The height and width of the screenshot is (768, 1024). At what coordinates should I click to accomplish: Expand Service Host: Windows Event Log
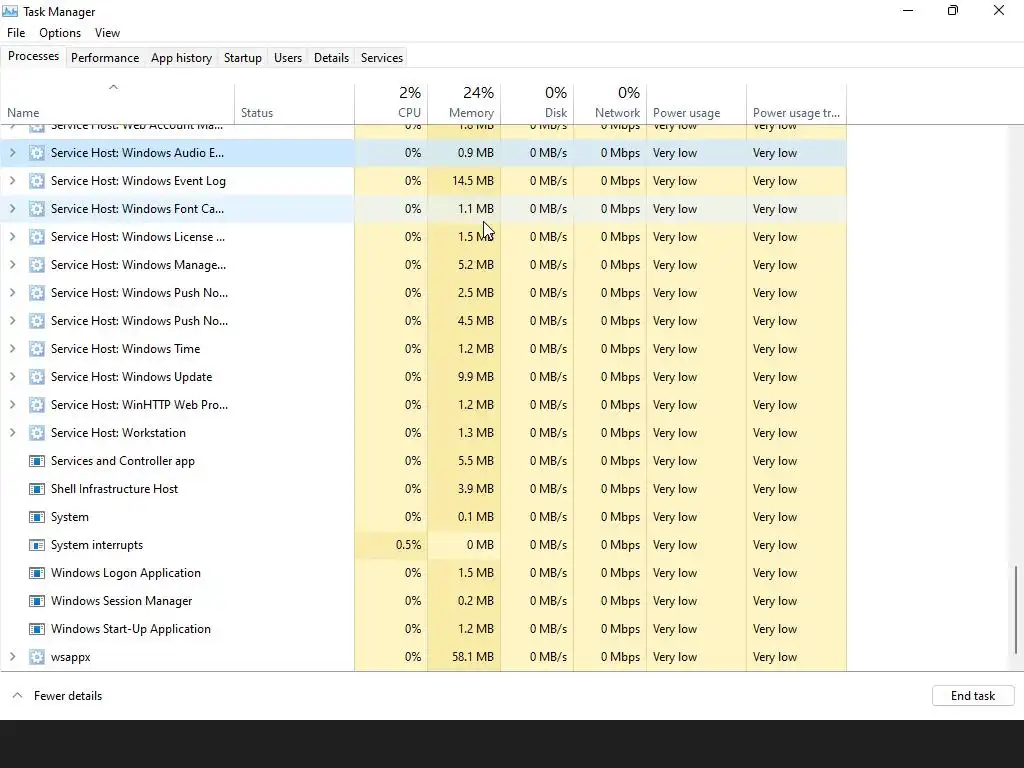(12, 181)
